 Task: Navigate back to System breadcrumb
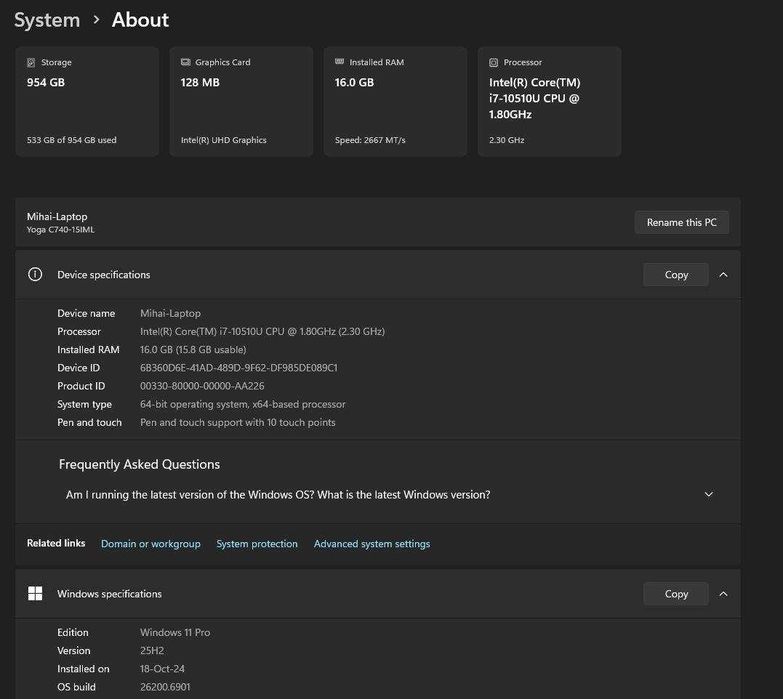[x=47, y=20]
